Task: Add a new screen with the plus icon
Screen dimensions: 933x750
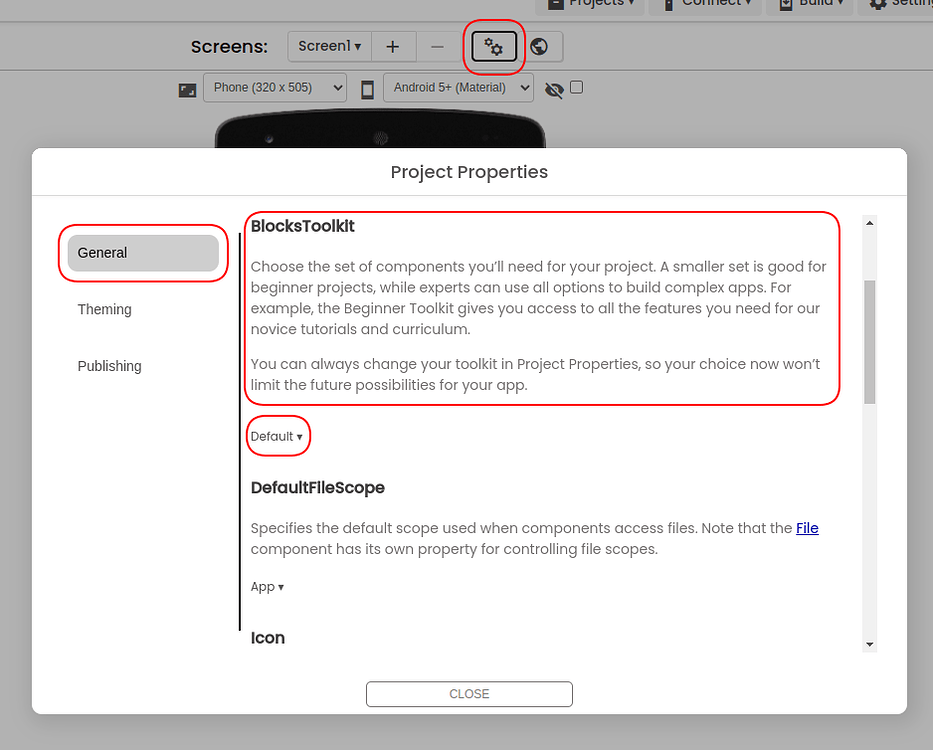Action: 393,46
